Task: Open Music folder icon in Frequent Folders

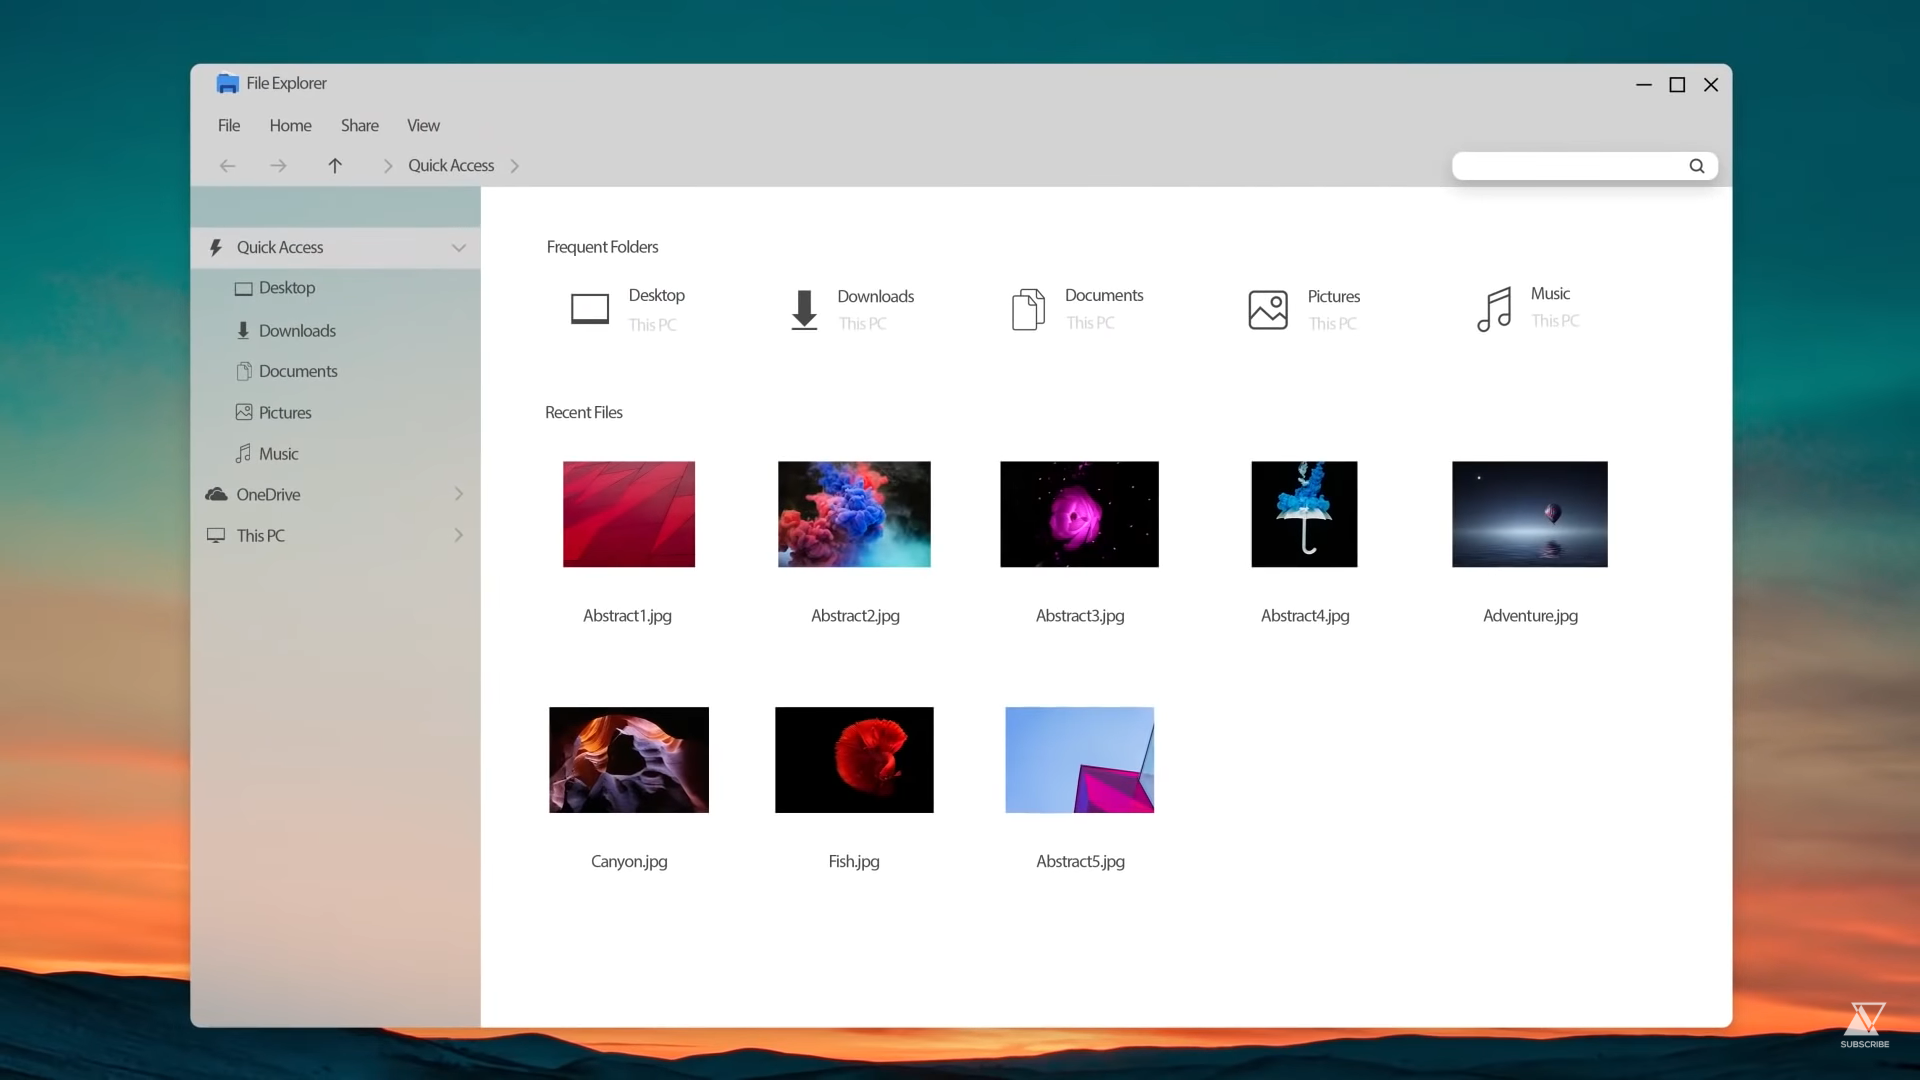Action: click(x=1494, y=309)
